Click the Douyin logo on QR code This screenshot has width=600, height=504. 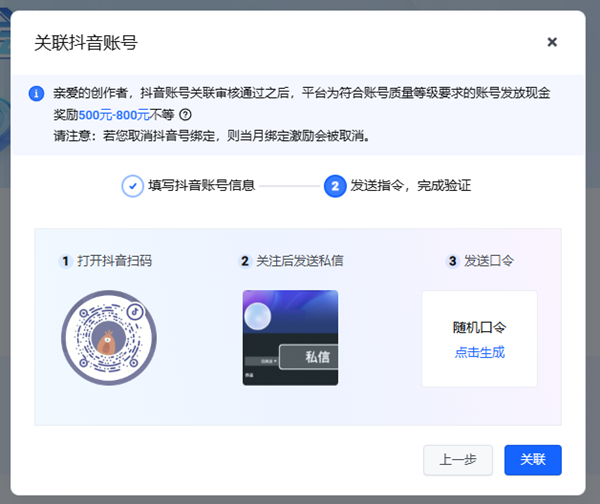tap(135, 312)
